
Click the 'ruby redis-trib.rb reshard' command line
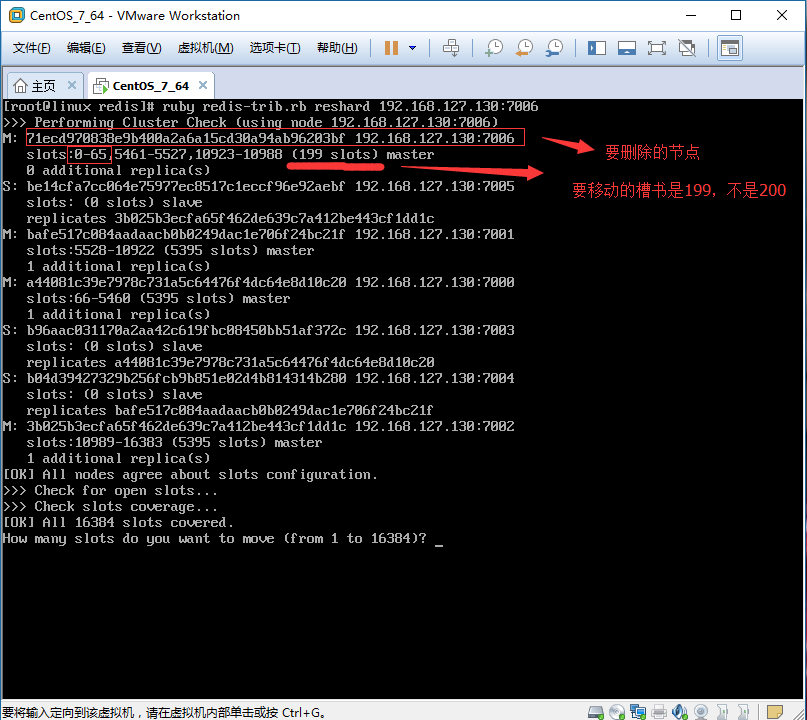pyautogui.click(x=270, y=107)
